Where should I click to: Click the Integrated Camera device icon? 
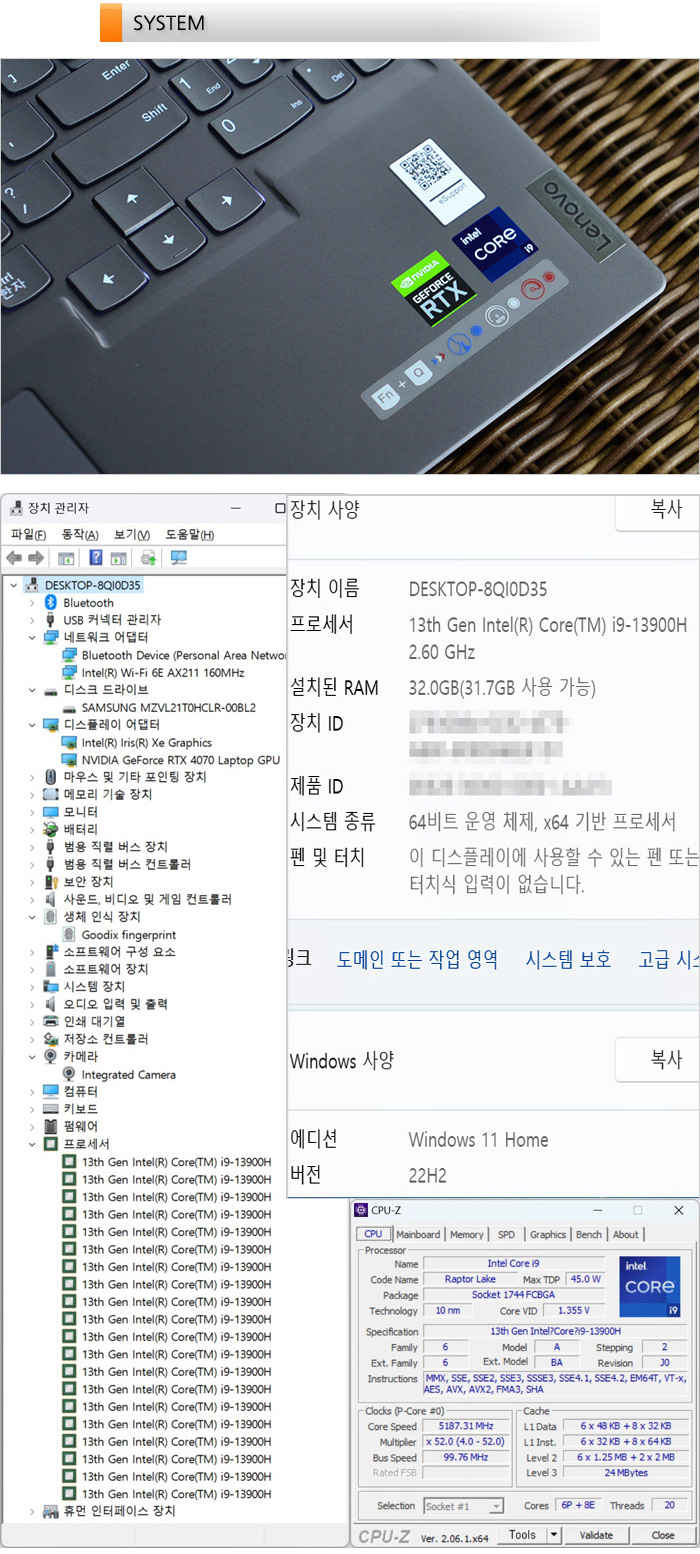[69, 1074]
